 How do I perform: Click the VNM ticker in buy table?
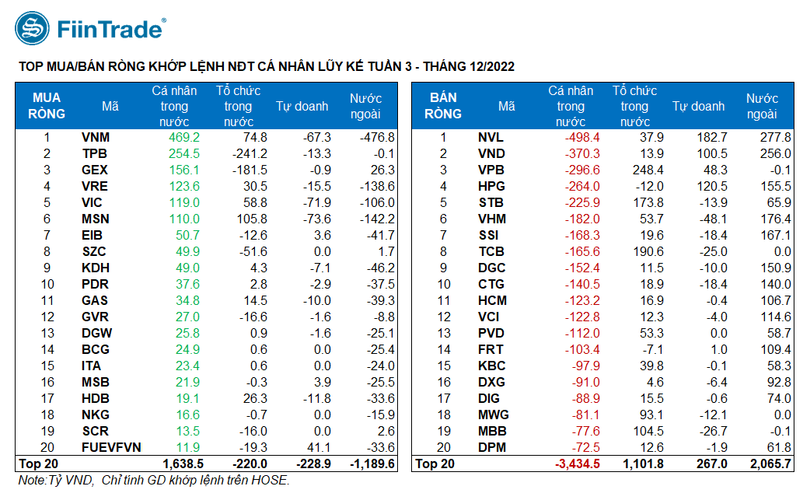coord(95,136)
